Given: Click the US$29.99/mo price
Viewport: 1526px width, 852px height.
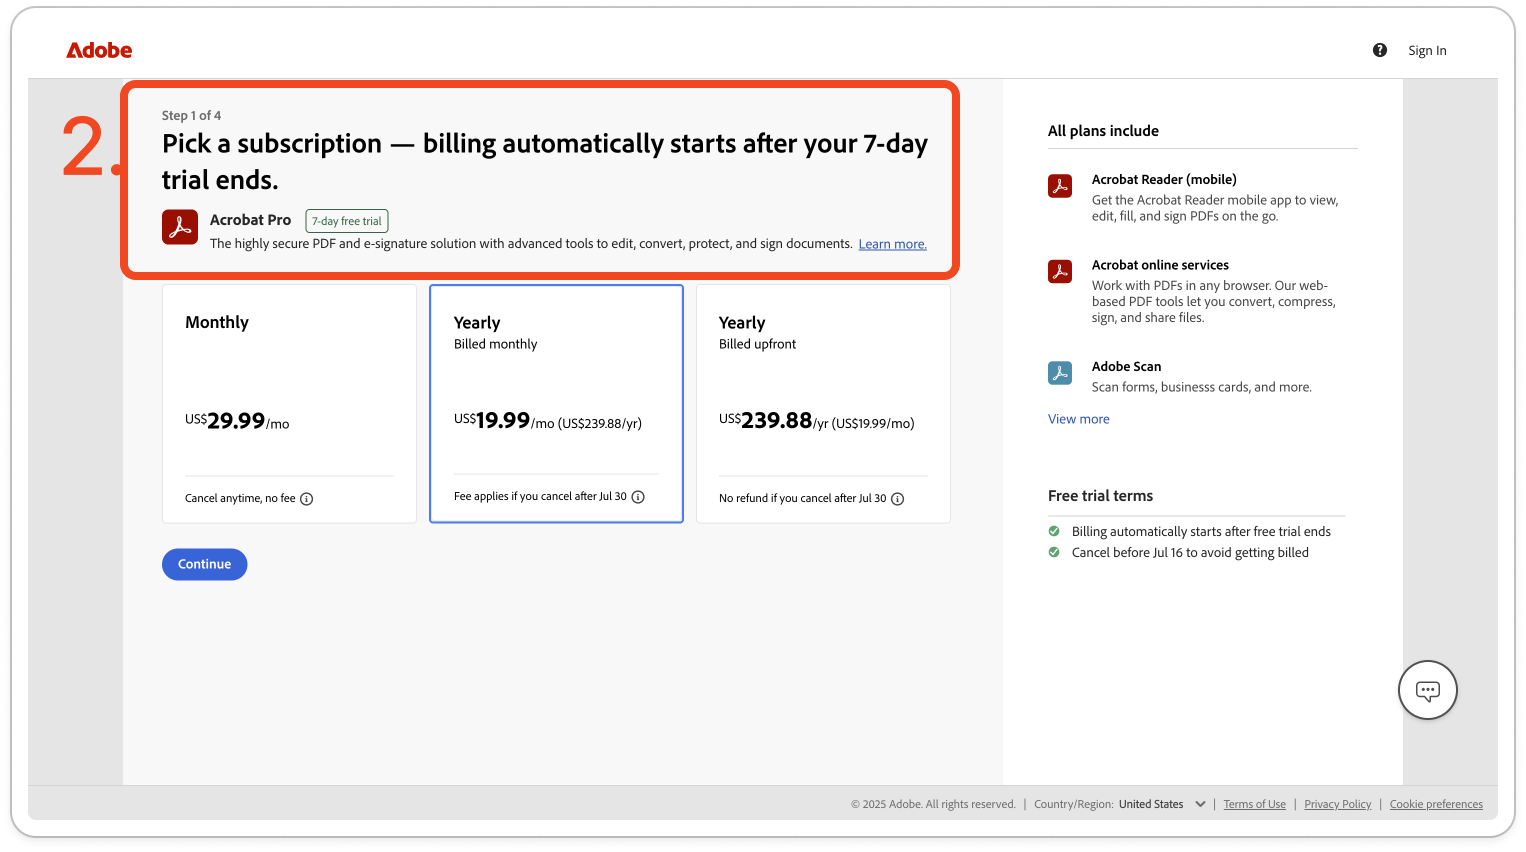Looking at the screenshot, I should coord(237,421).
